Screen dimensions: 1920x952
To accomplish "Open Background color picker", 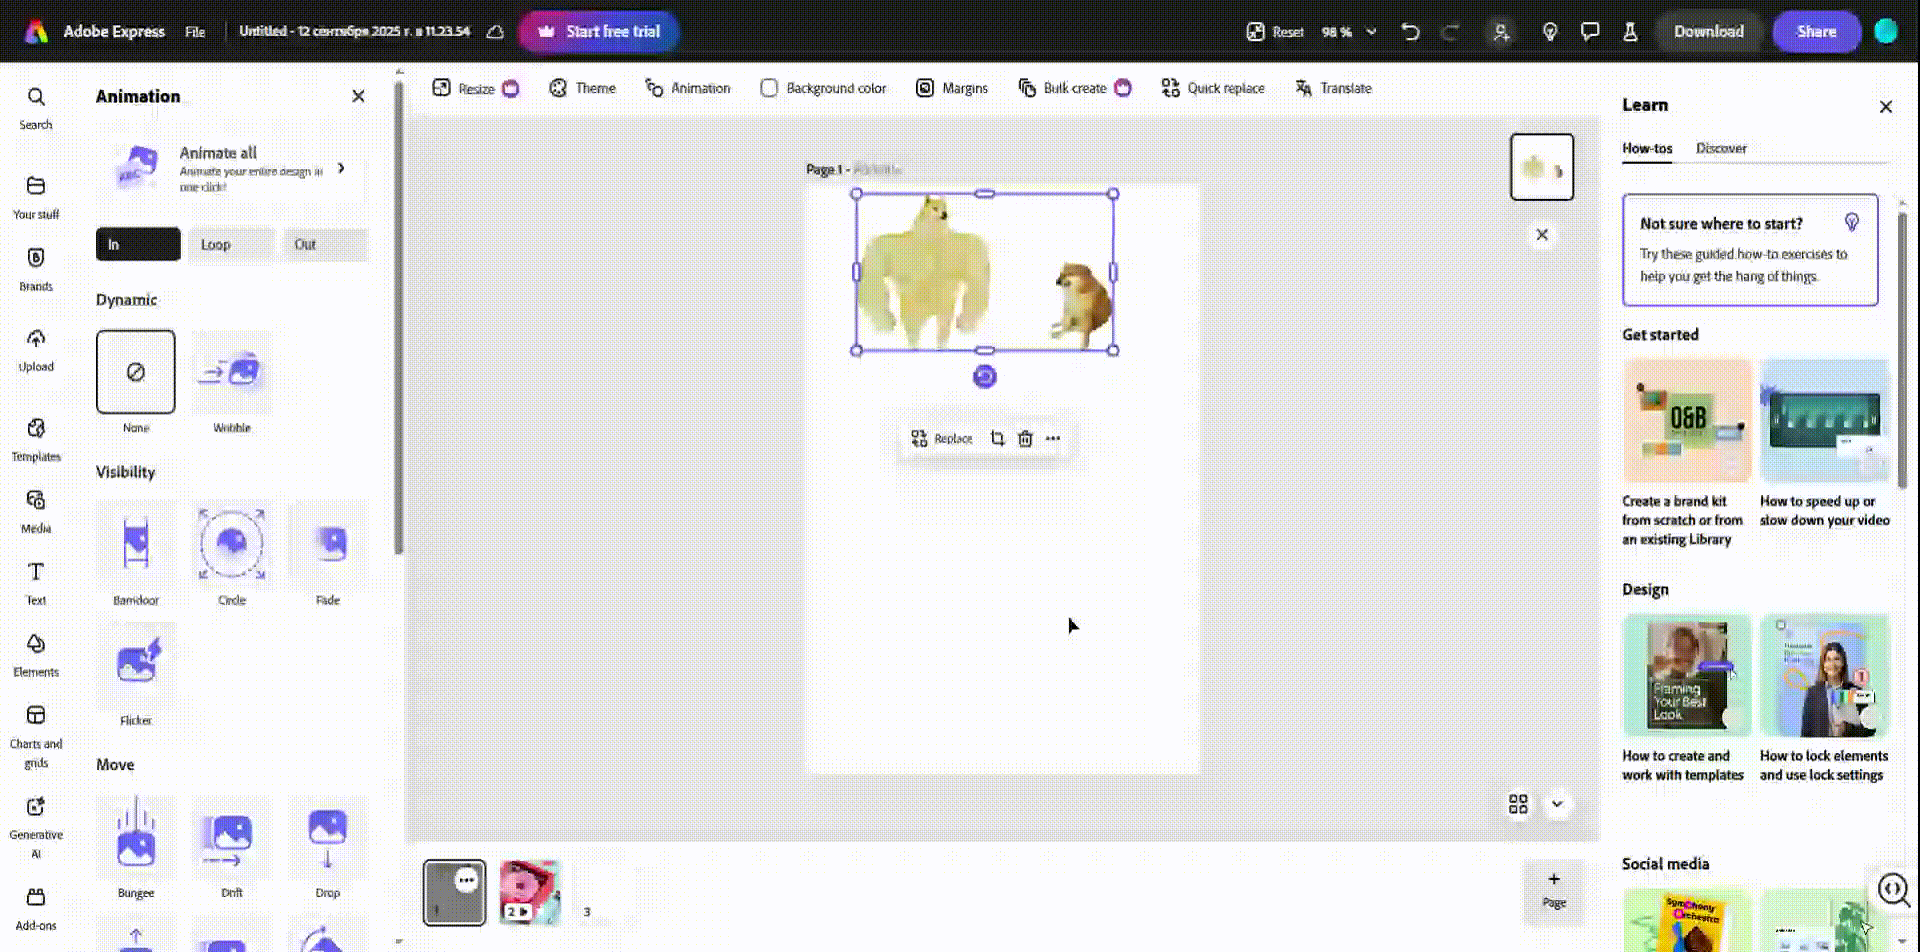I will point(823,88).
